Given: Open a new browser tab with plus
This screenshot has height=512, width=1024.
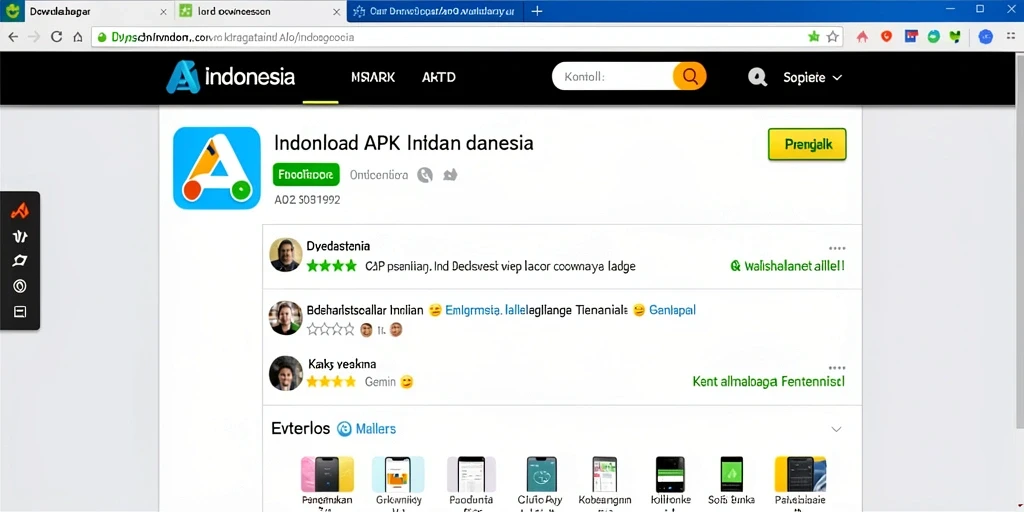Looking at the screenshot, I should [537, 11].
